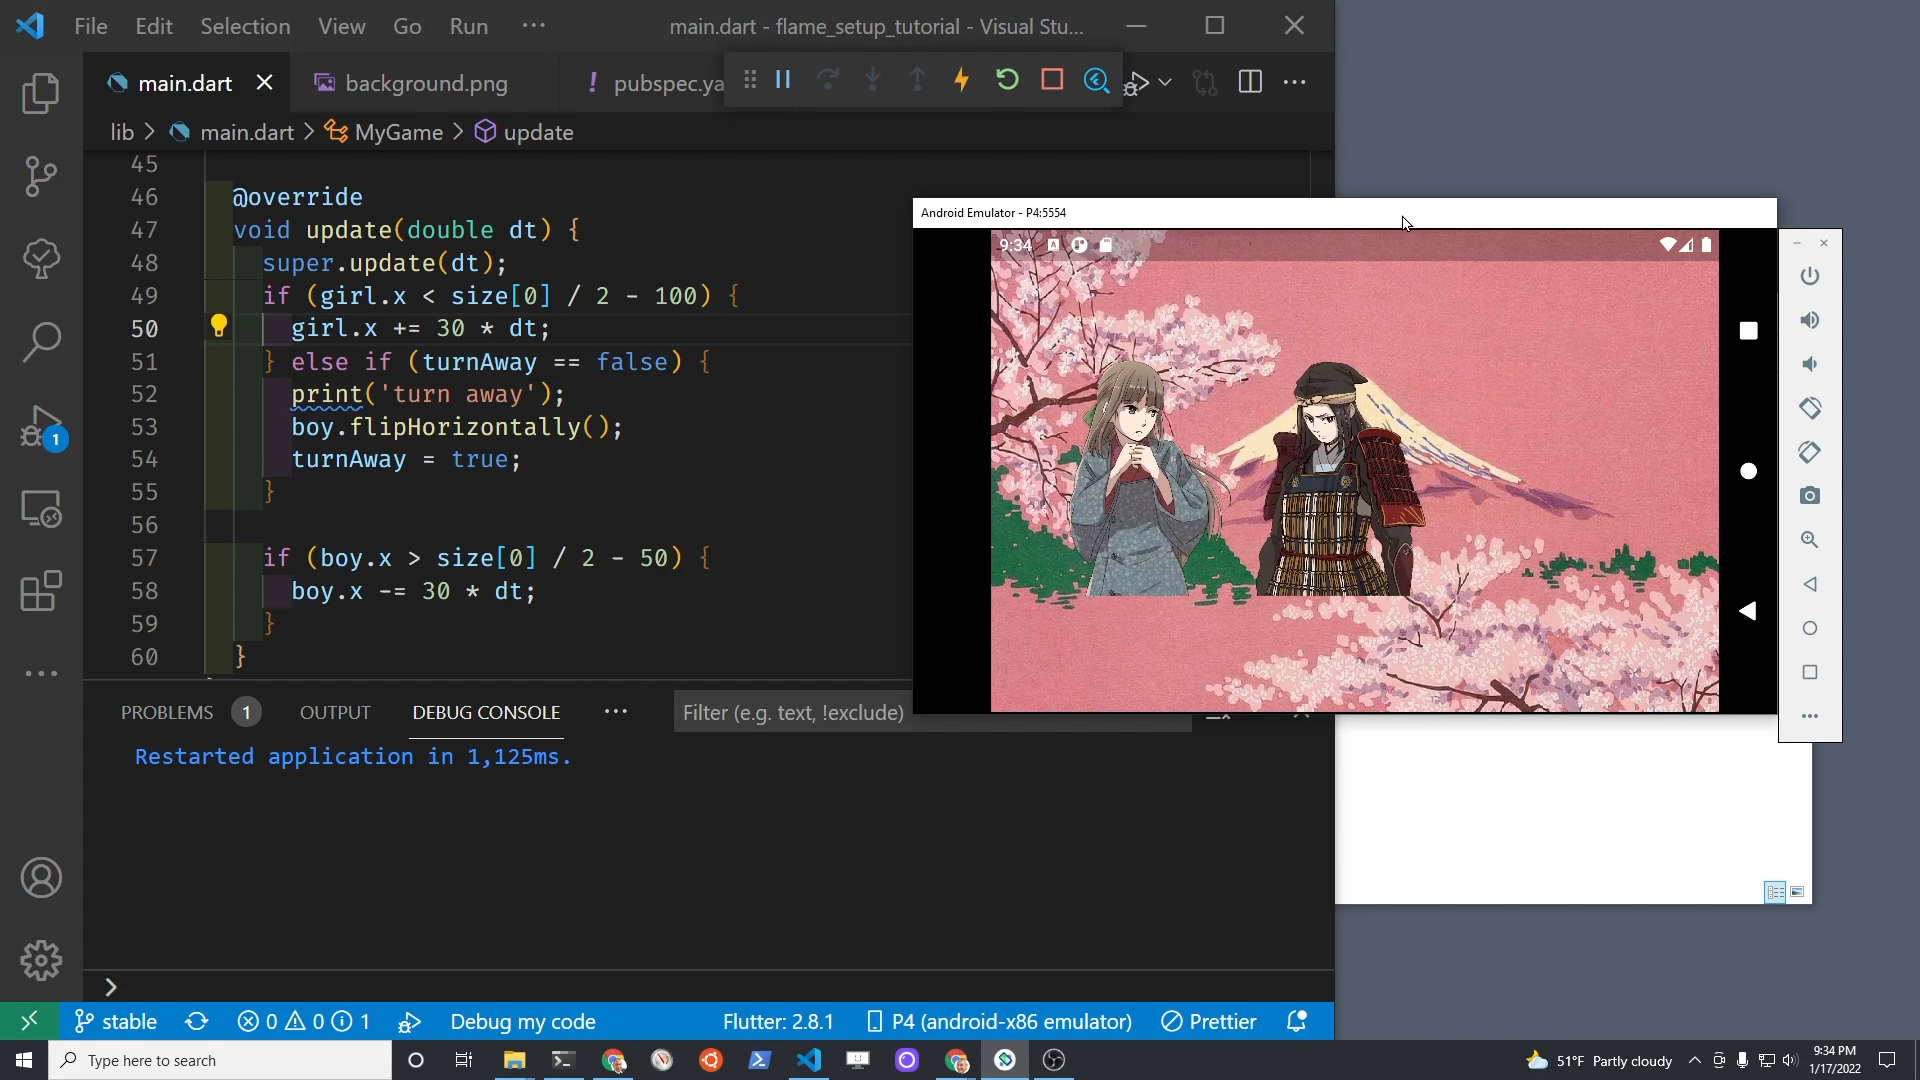Open emulator extended controls ellipsis
This screenshot has height=1080, width=1920.
coord(1810,716)
